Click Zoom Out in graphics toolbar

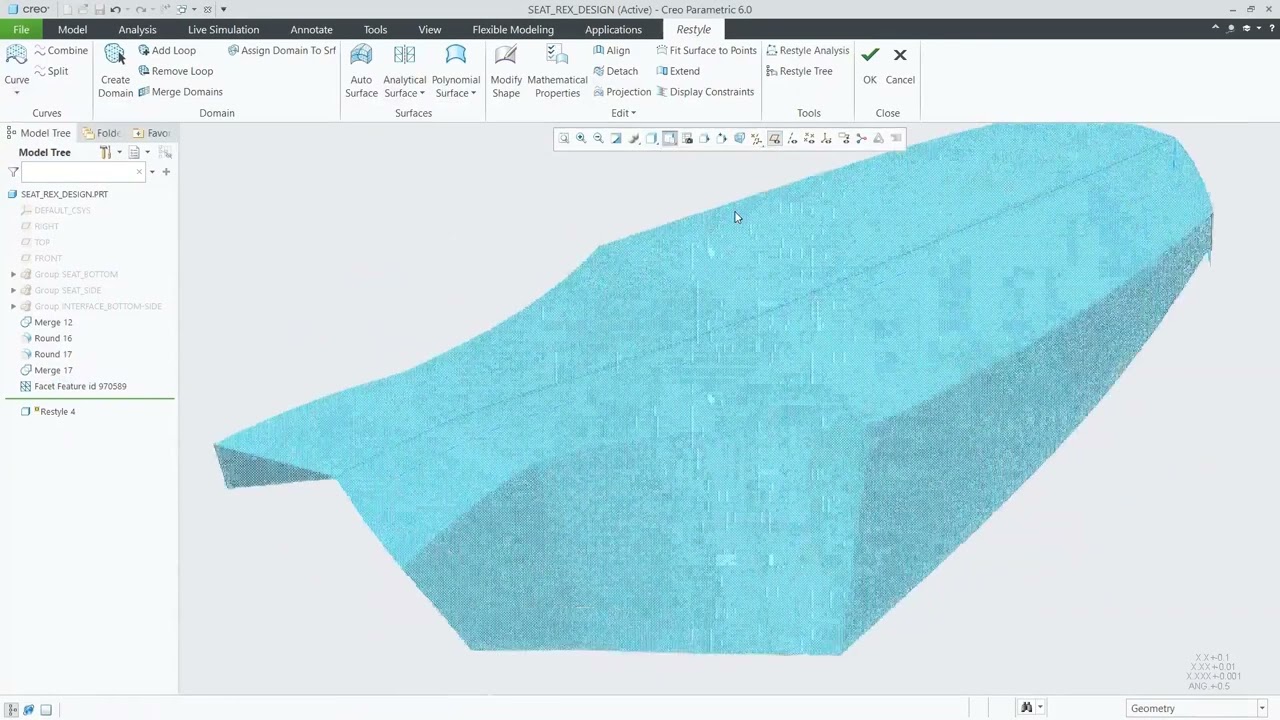[598, 139]
